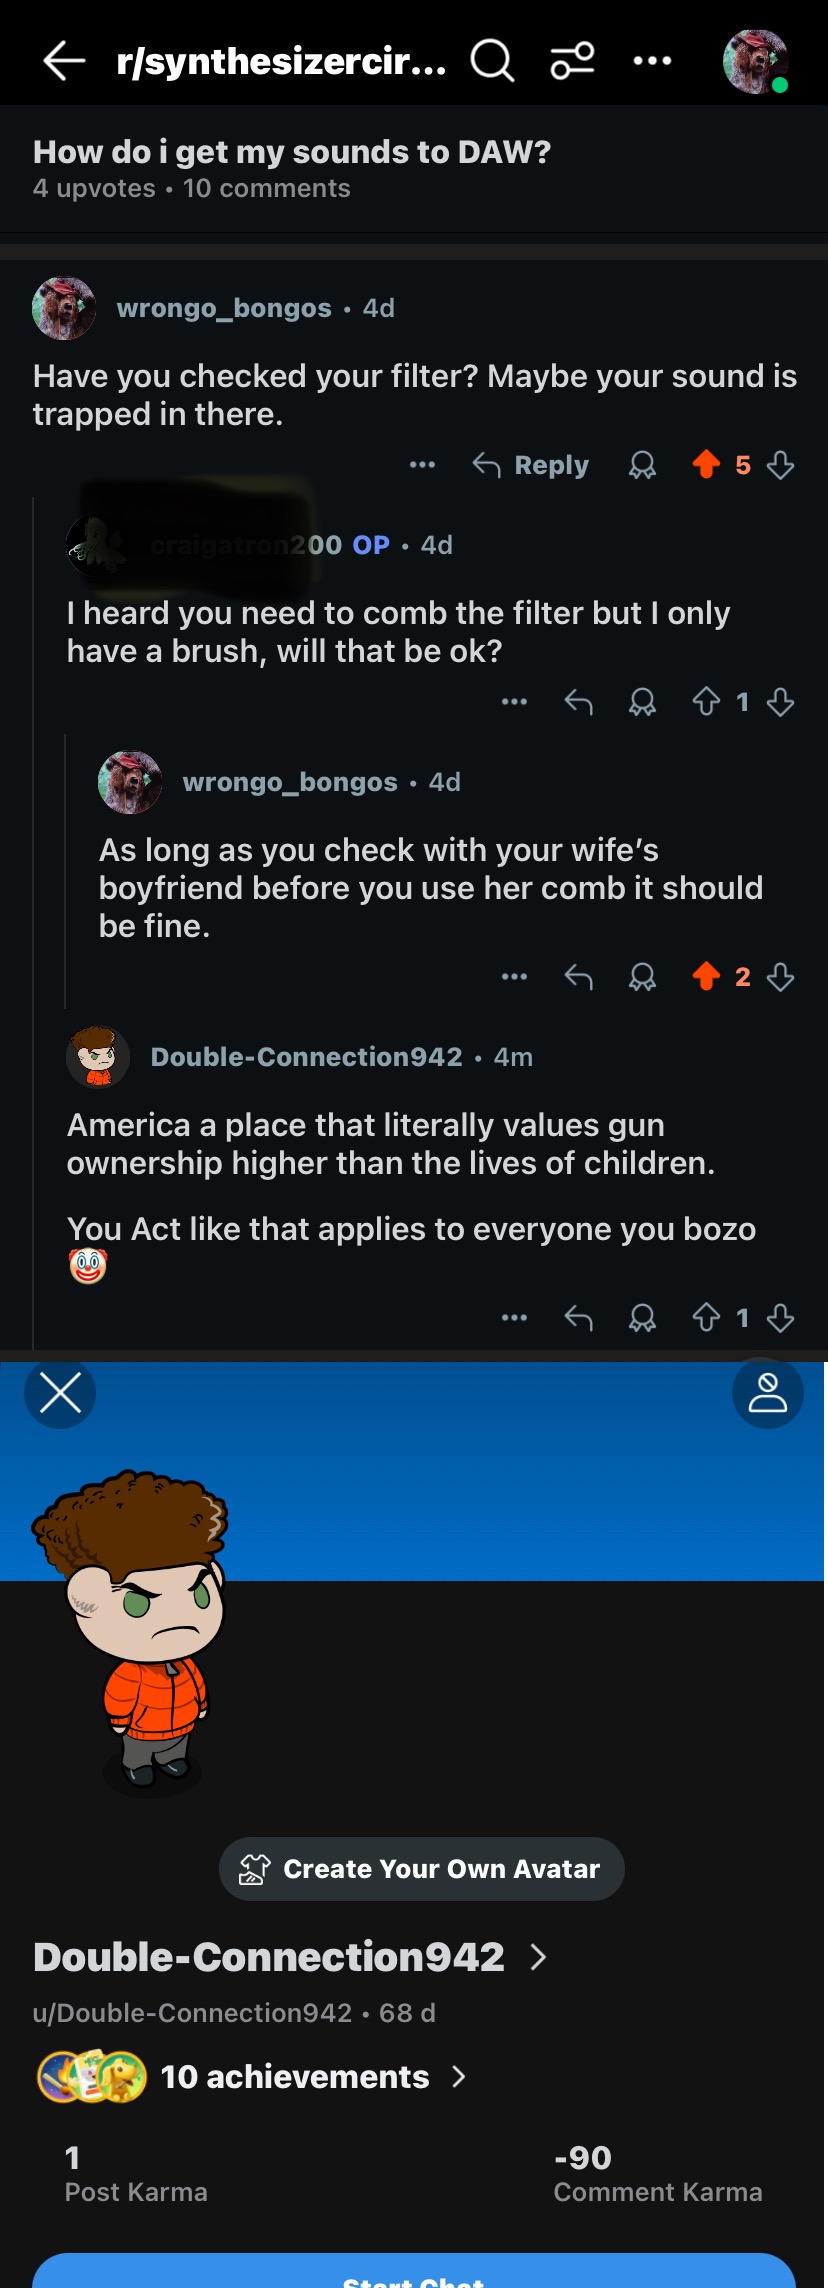
Task: Click Create Your Own Avatar button
Action: [x=422, y=1869]
